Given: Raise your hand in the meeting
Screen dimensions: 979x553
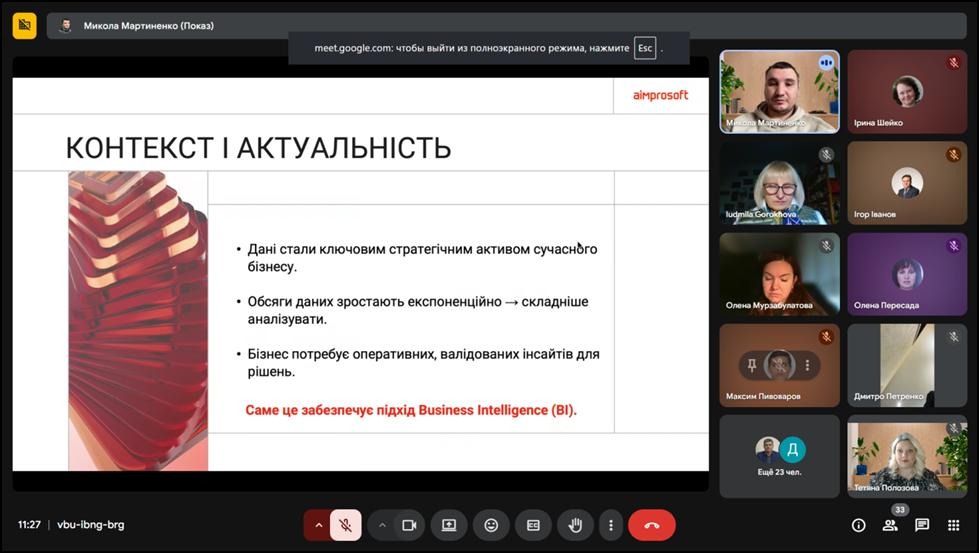Looking at the screenshot, I should coord(575,525).
